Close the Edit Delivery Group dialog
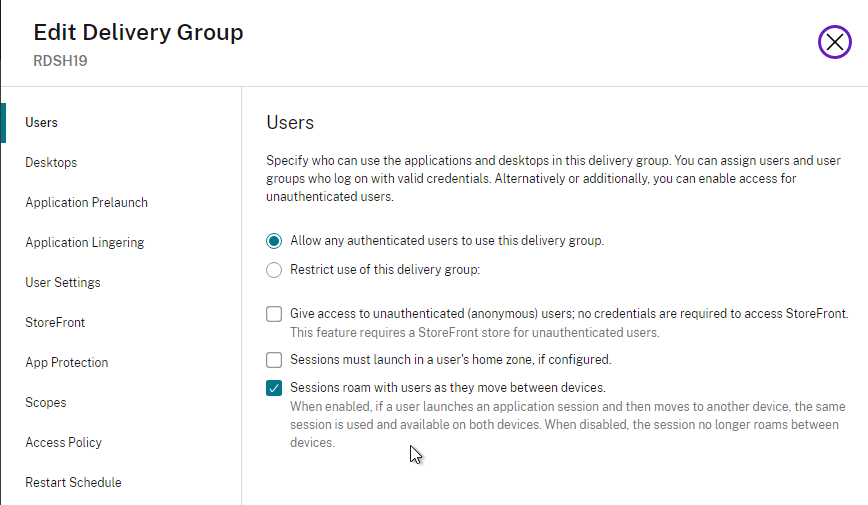Screen dimensions: 868x505 [834, 42]
